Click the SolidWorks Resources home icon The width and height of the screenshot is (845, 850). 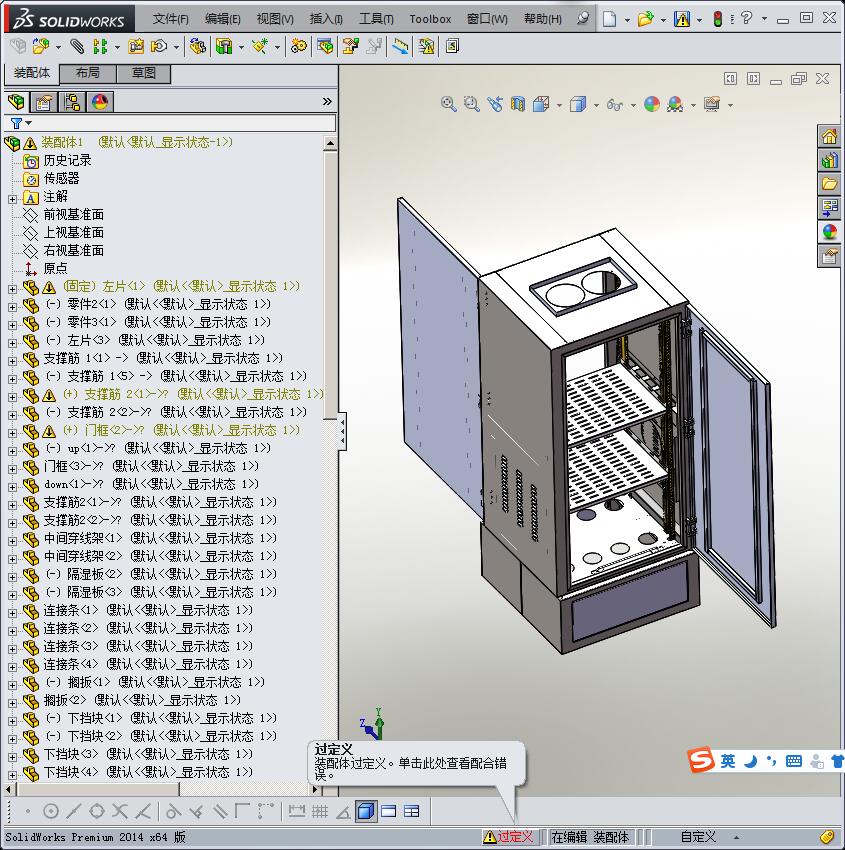point(829,137)
